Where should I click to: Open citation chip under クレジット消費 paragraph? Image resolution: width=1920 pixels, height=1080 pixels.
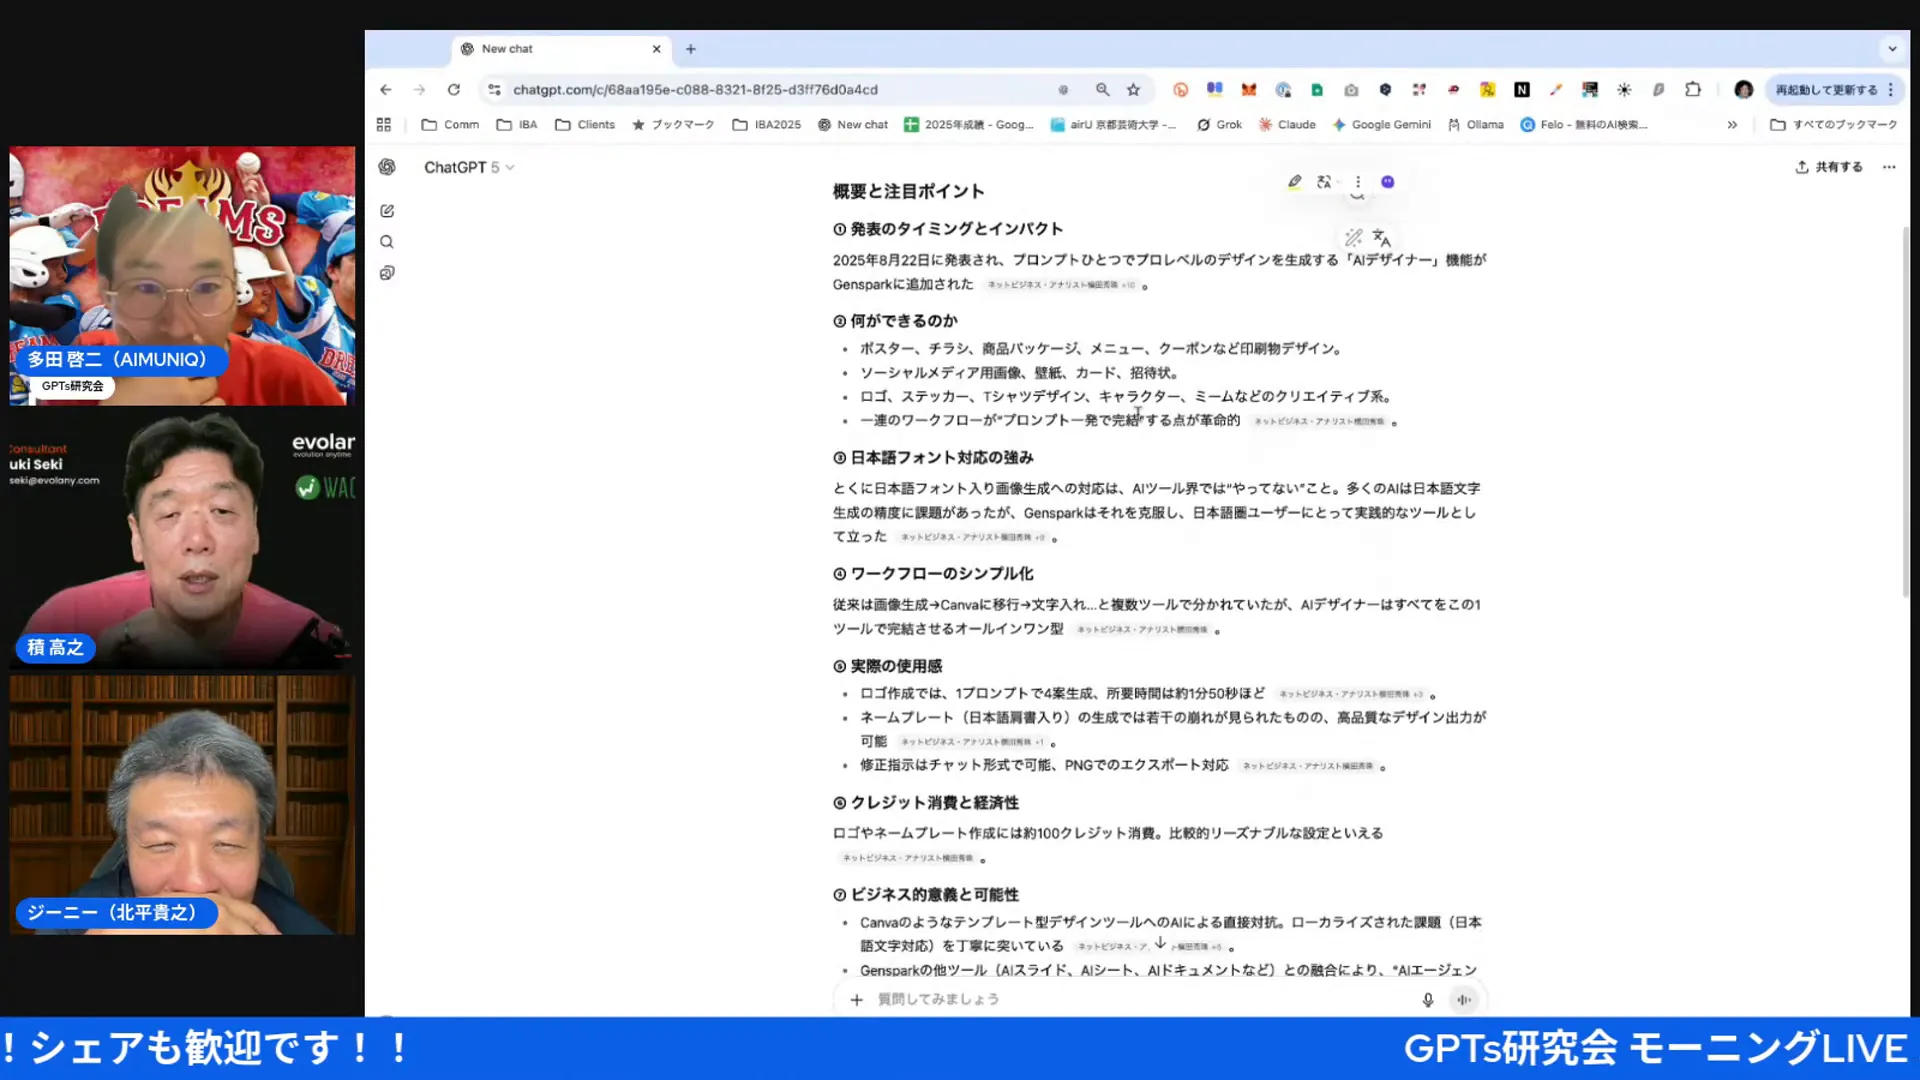click(x=908, y=858)
